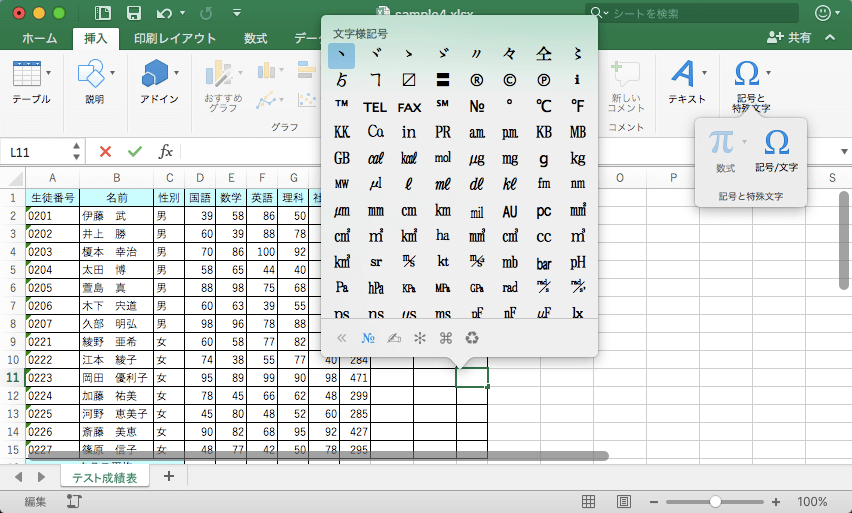Open the Name Box dropdown showing L11
852x513 pixels.
coord(76,151)
